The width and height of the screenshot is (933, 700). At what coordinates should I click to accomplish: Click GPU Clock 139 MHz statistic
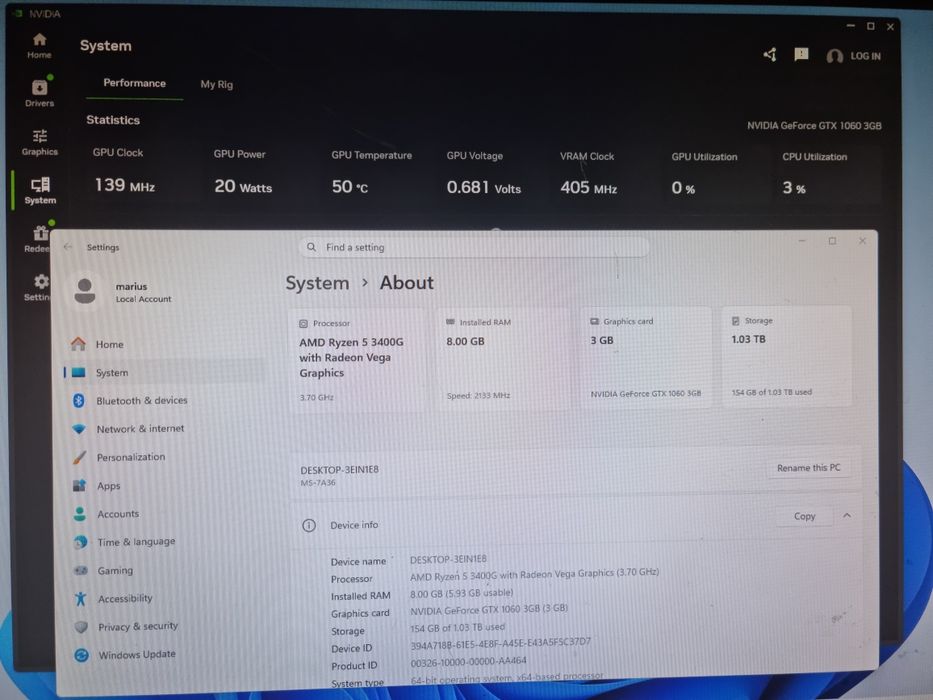pyautogui.click(x=124, y=171)
